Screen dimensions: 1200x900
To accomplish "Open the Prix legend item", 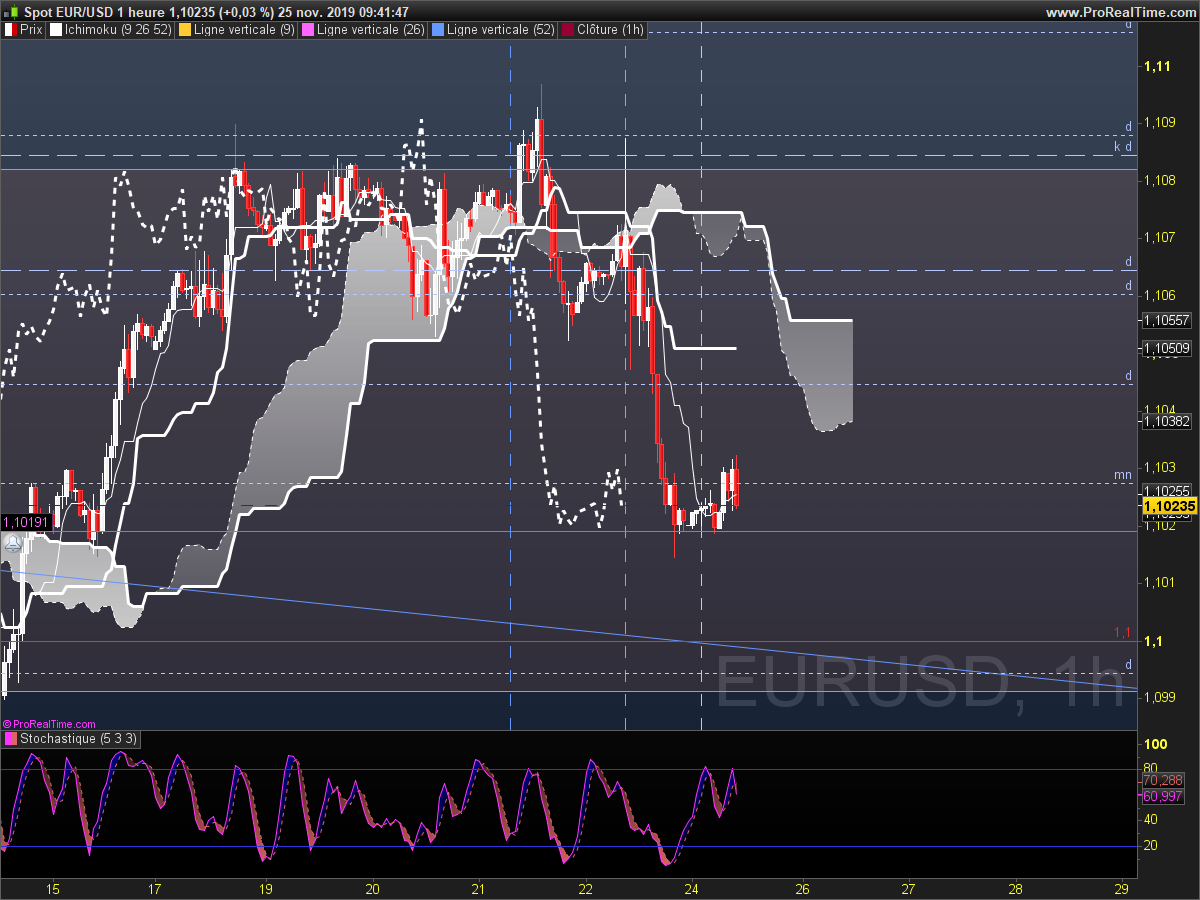I will [x=24, y=30].
